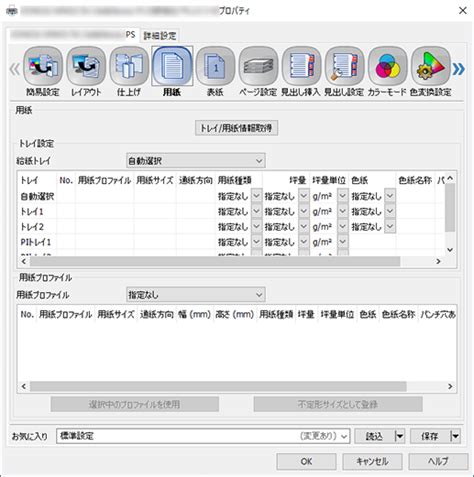
Task: Select the トレイ1 row in tray table
Action: point(231,211)
